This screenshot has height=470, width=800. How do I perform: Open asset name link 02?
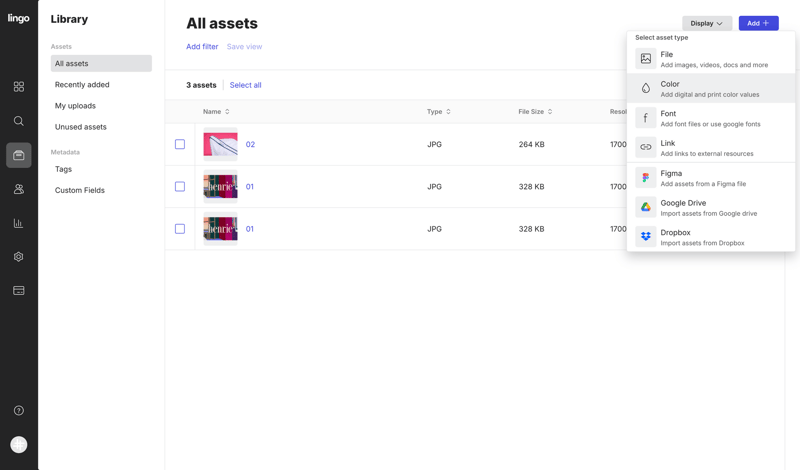250,144
